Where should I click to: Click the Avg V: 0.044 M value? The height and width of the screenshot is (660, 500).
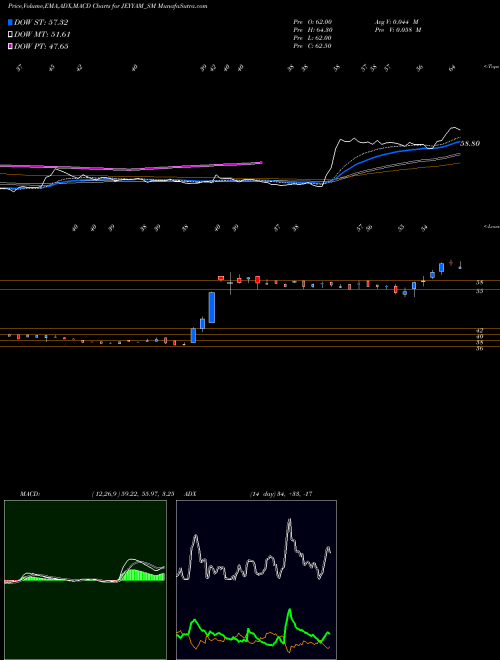point(396,22)
